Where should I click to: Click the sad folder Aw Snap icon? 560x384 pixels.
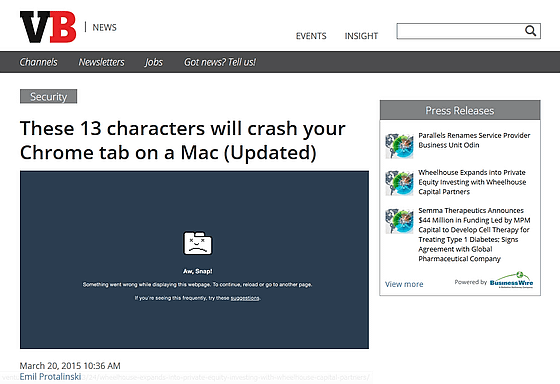(198, 243)
